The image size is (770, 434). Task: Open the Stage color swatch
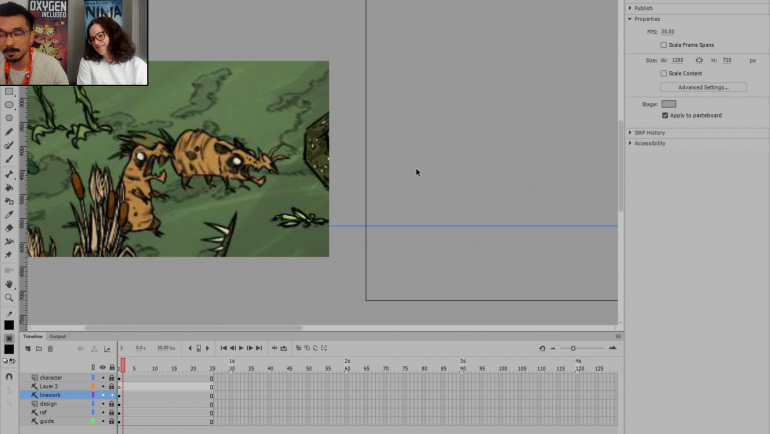tap(668, 104)
